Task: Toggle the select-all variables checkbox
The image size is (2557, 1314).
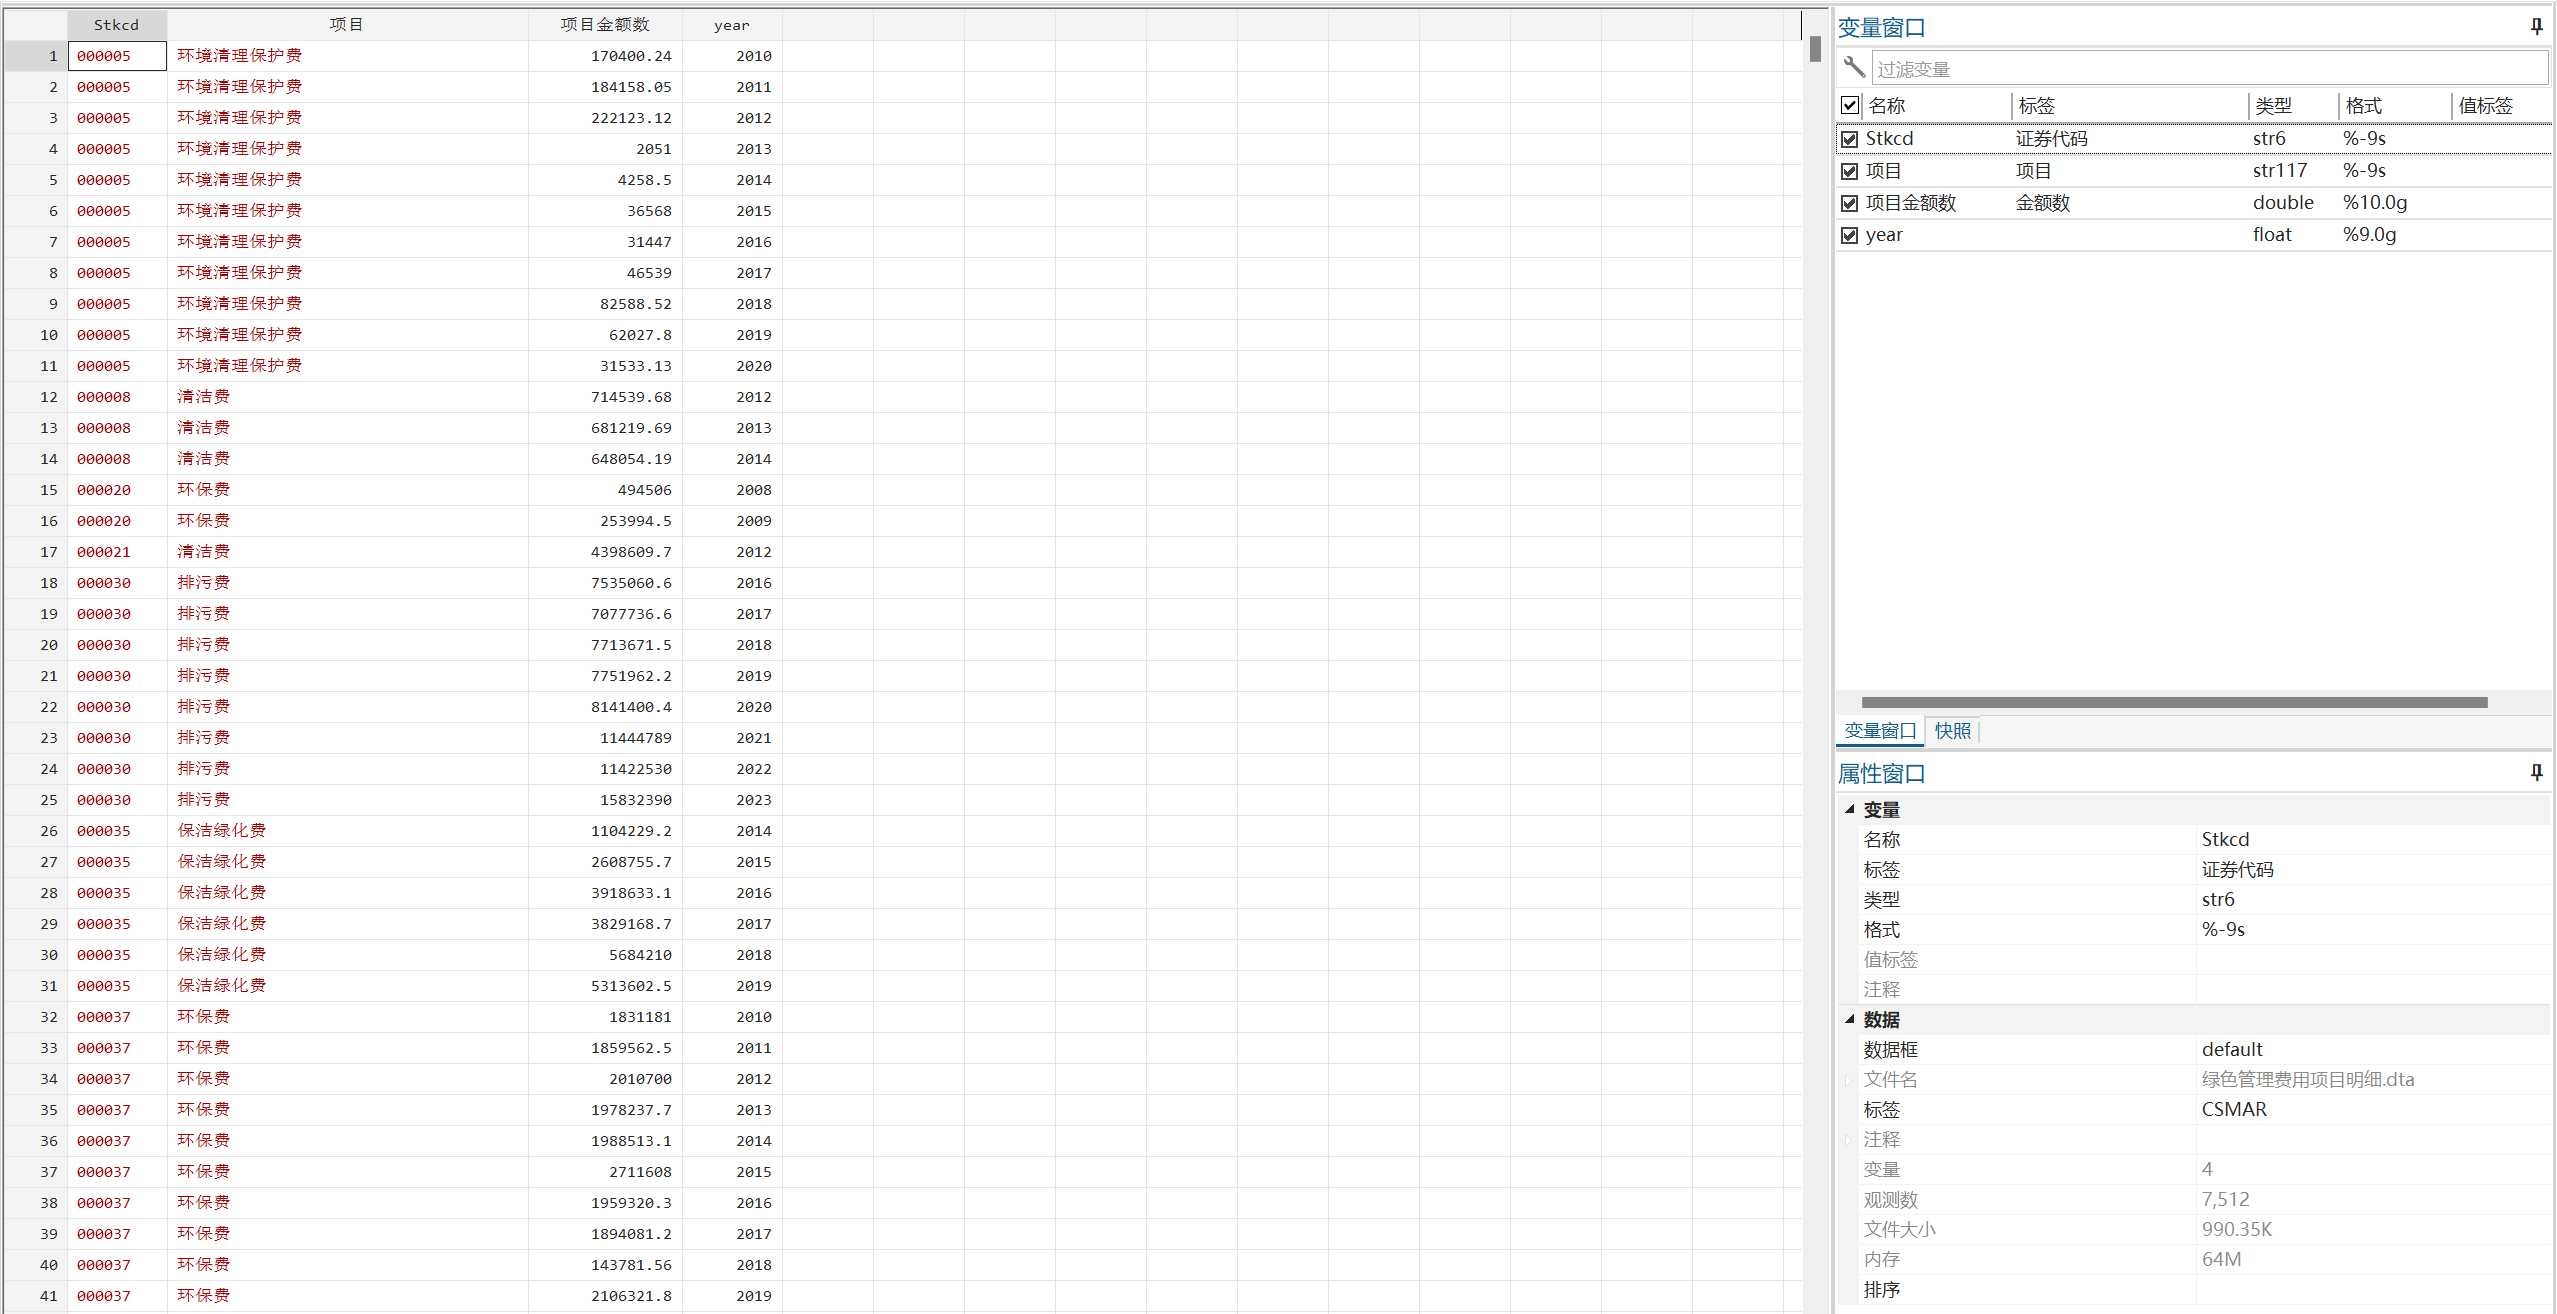Action: point(1849,105)
